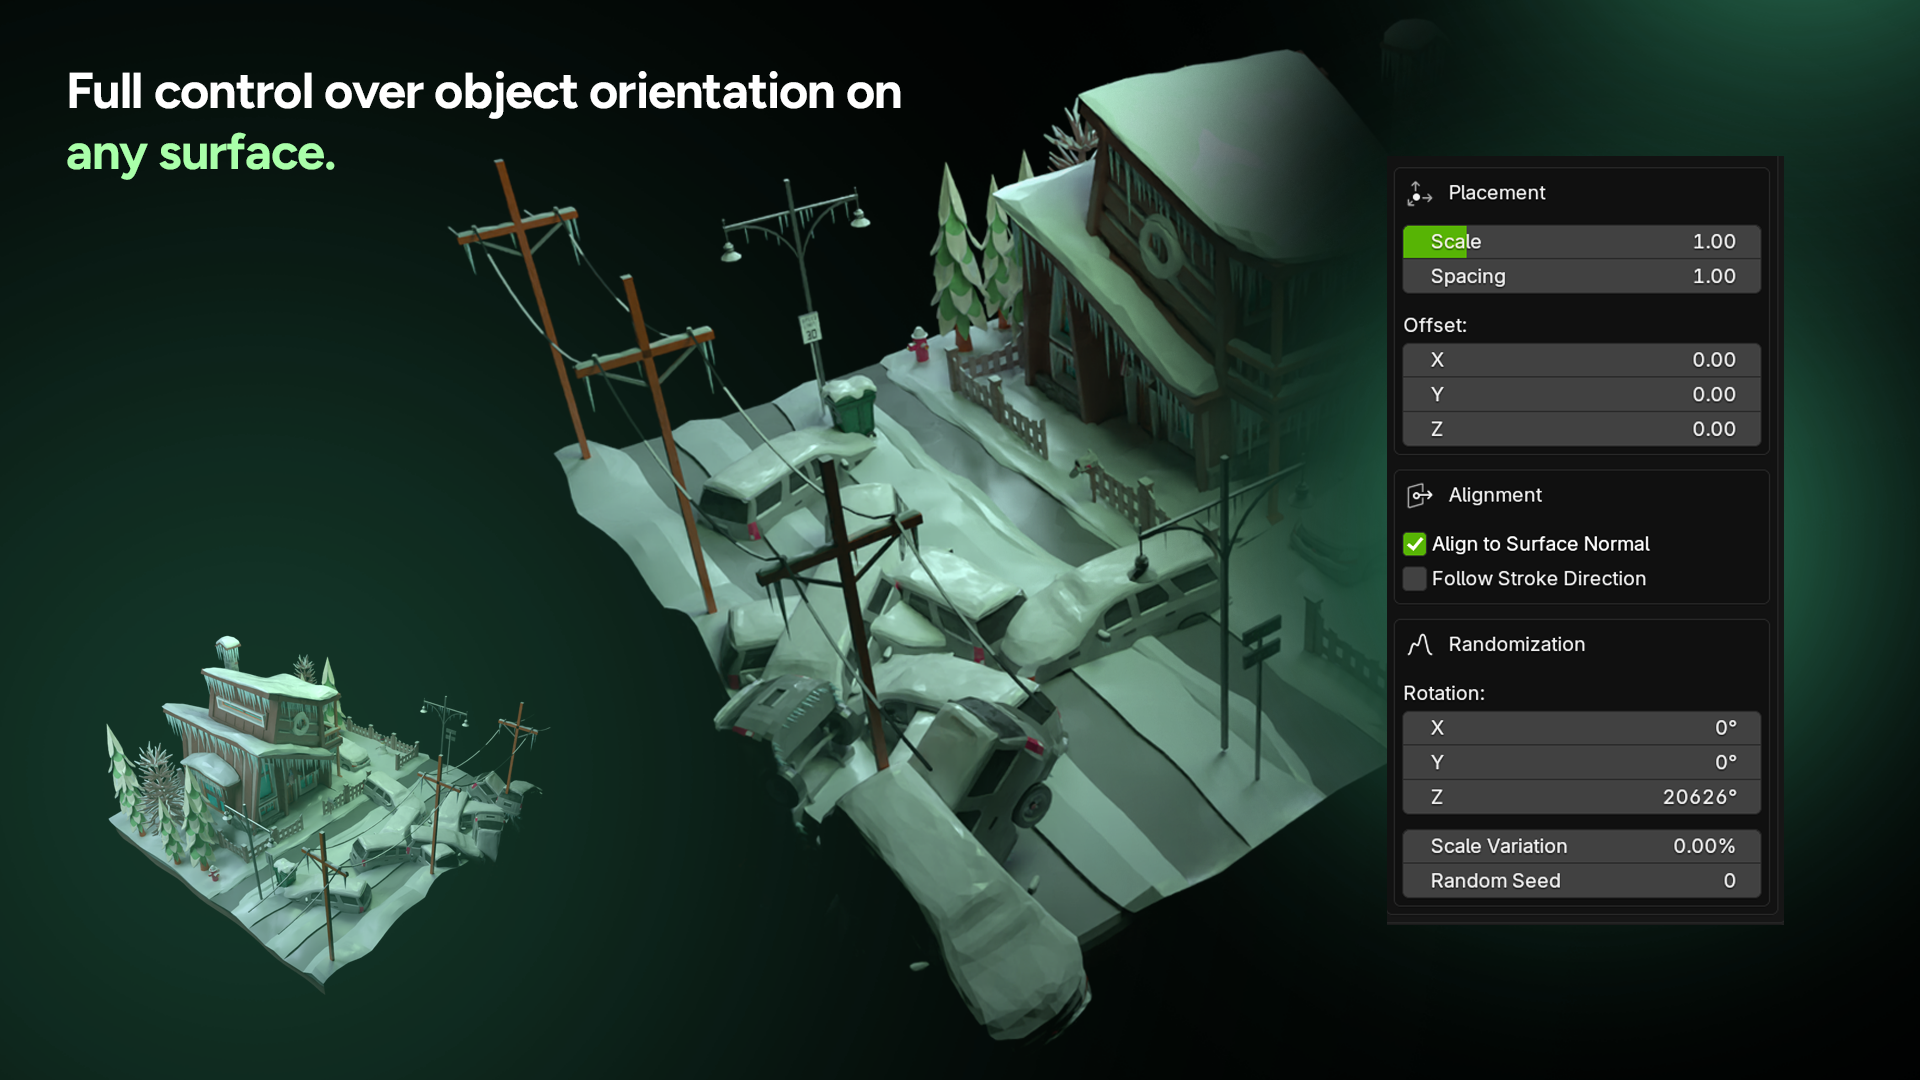Click the Placement panel icon
1920x1080 pixels.
click(1419, 193)
